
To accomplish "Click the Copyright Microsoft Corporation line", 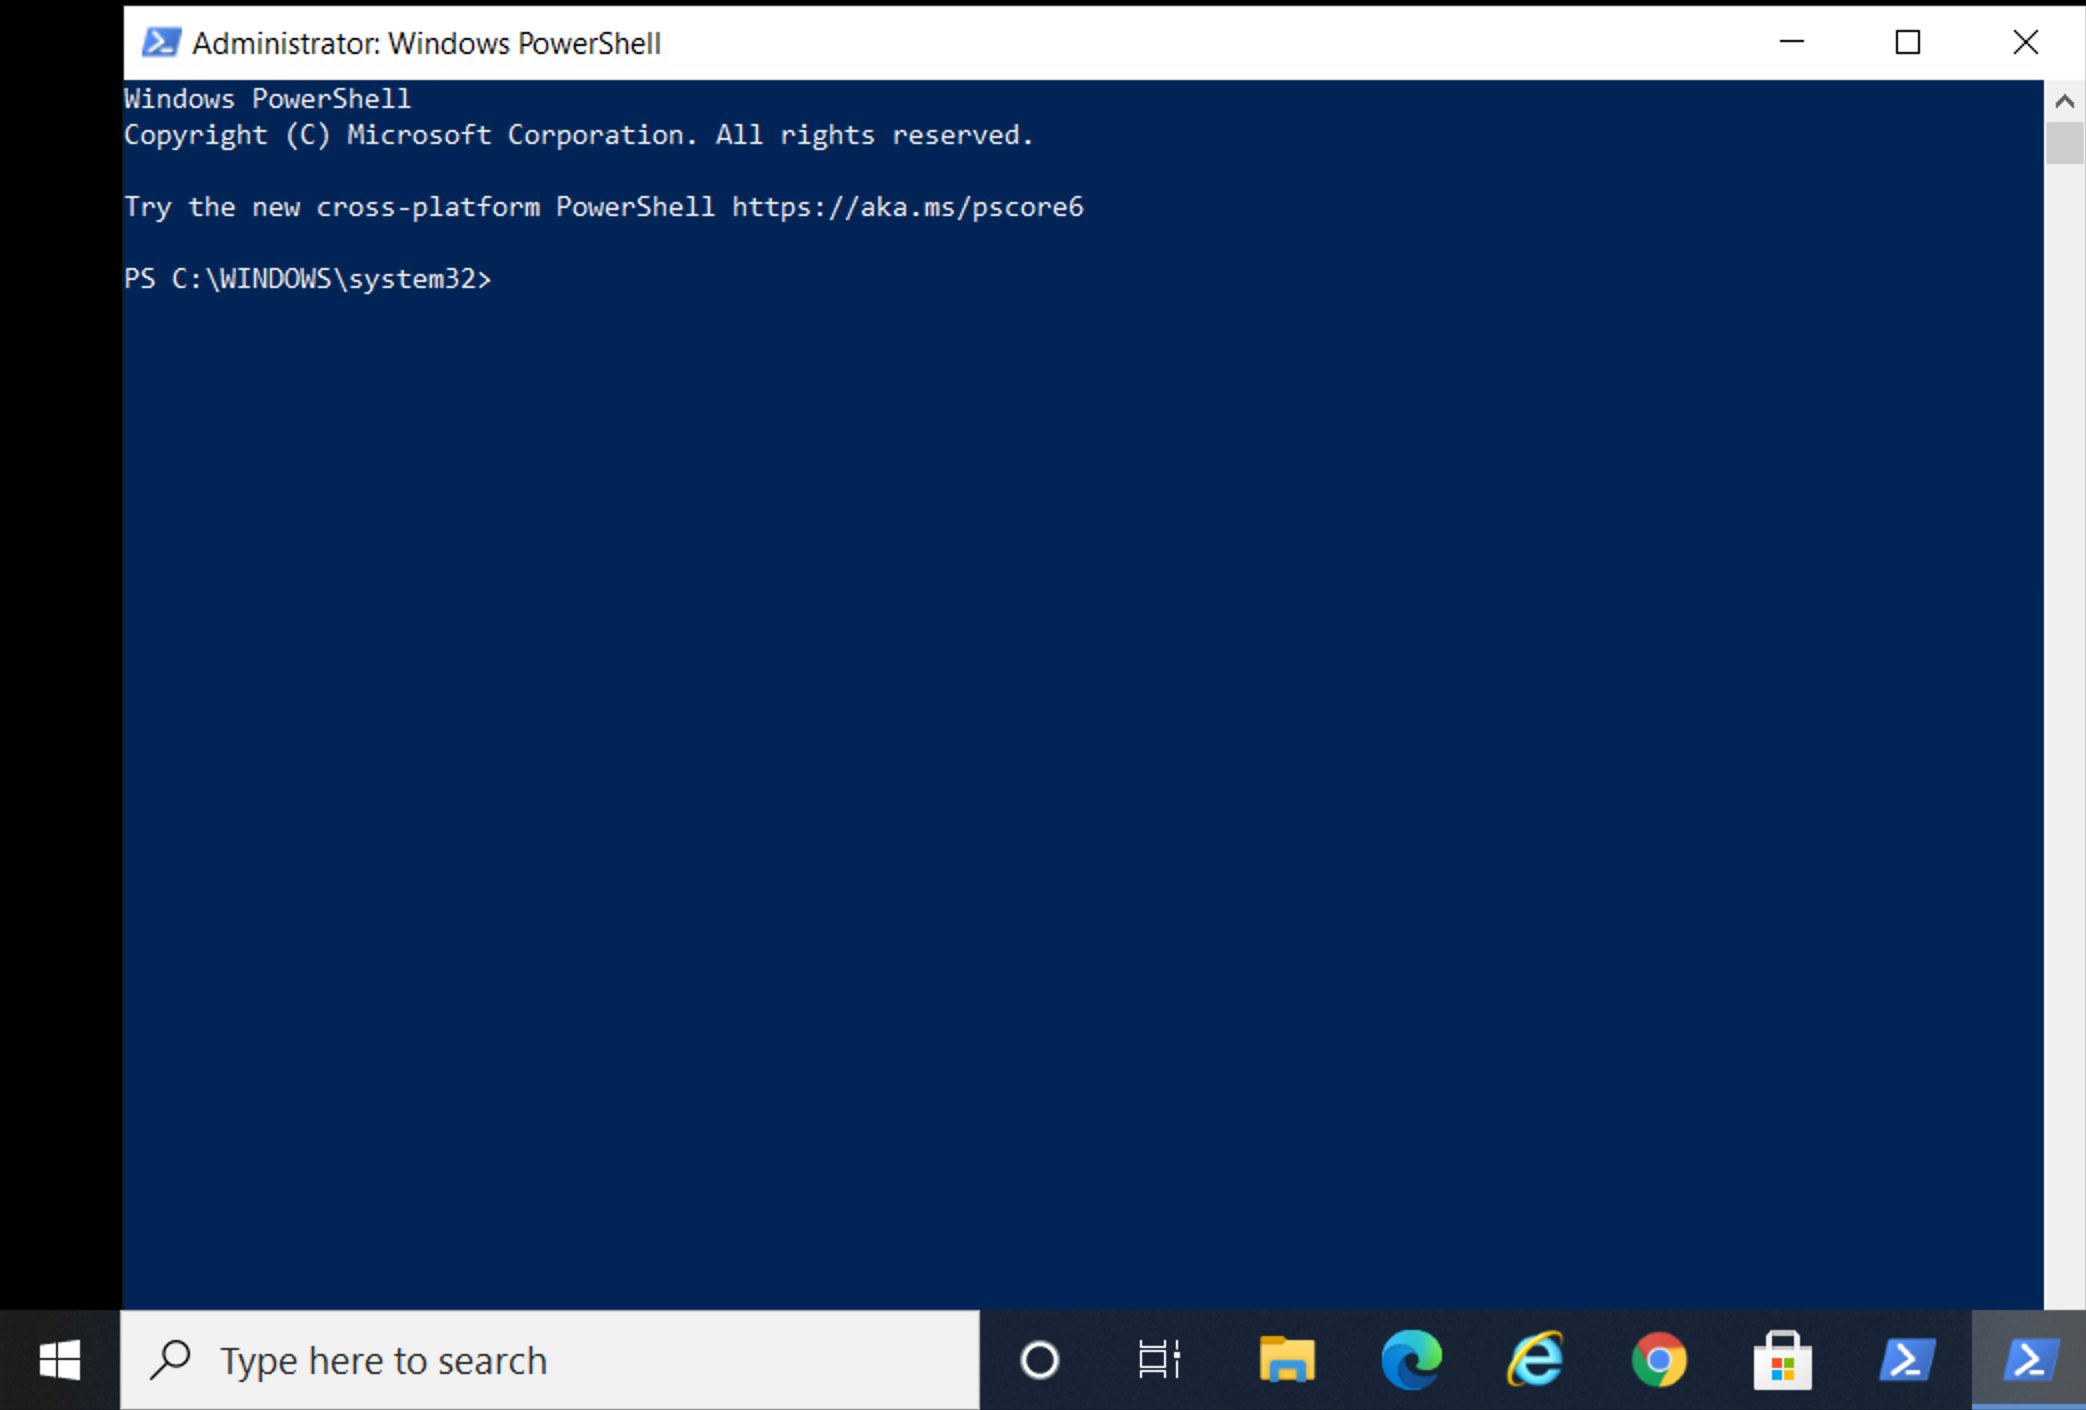I will point(579,135).
